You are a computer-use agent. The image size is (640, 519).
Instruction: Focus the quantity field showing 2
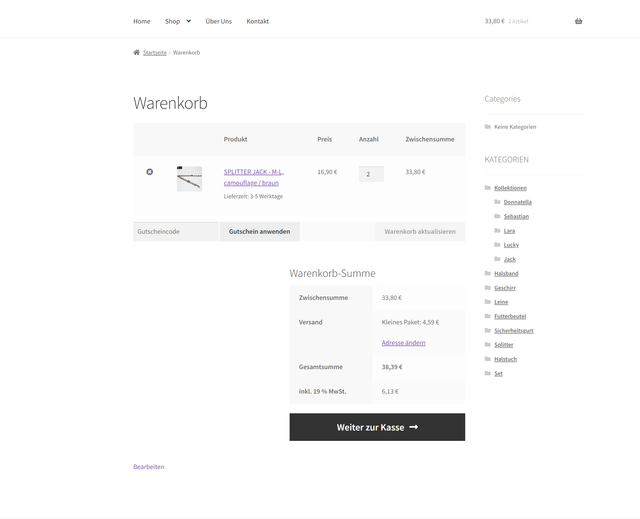[x=371, y=174]
